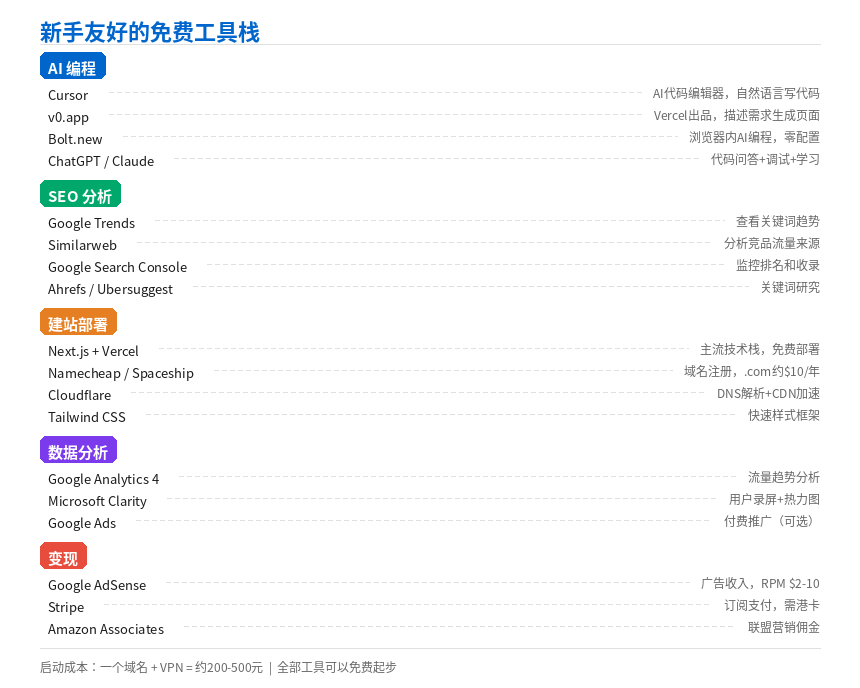Click the Stripe entry

66,607
